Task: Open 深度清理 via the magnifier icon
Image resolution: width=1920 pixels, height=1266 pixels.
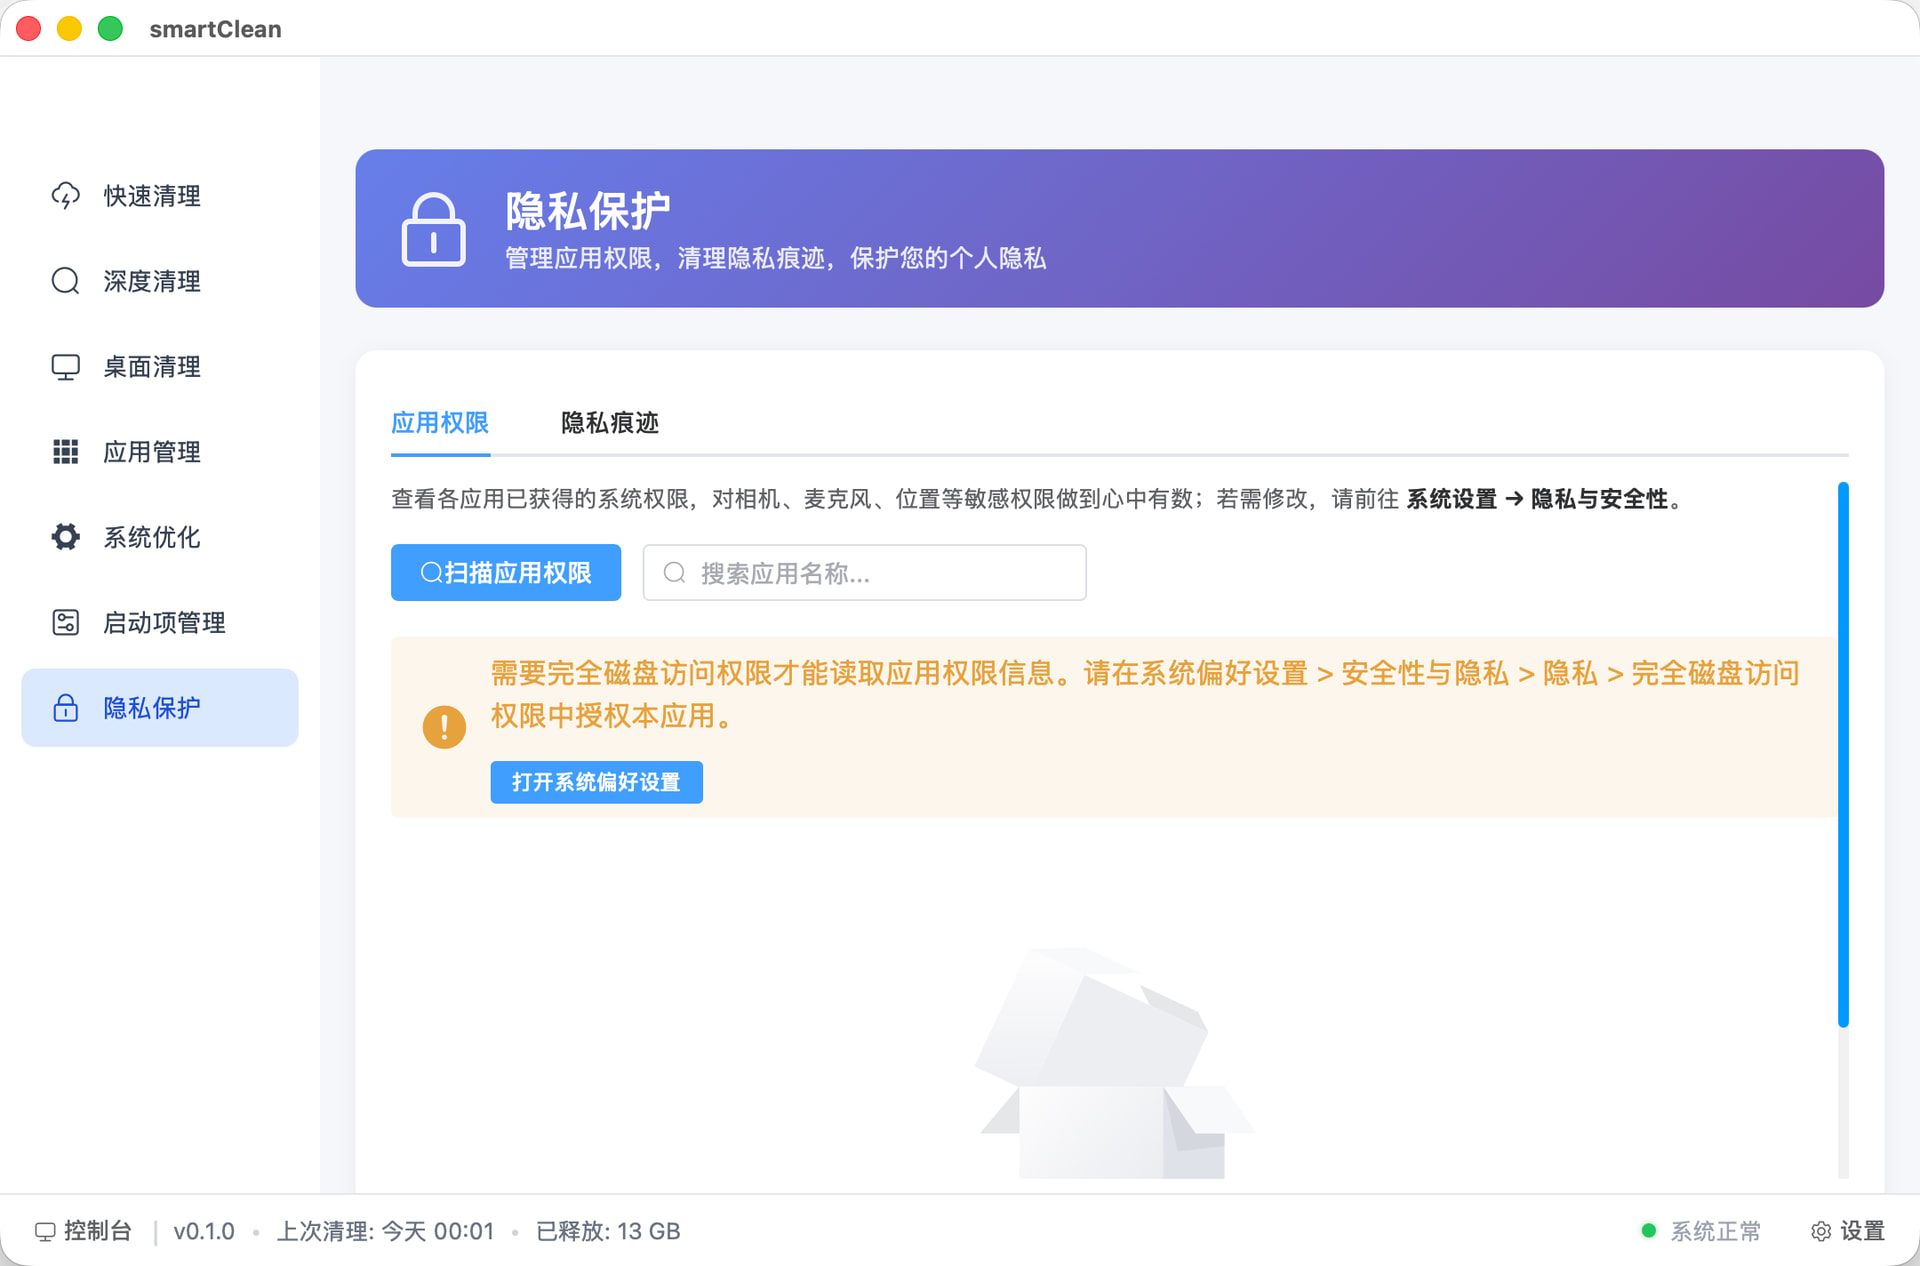Action: pyautogui.click(x=64, y=281)
